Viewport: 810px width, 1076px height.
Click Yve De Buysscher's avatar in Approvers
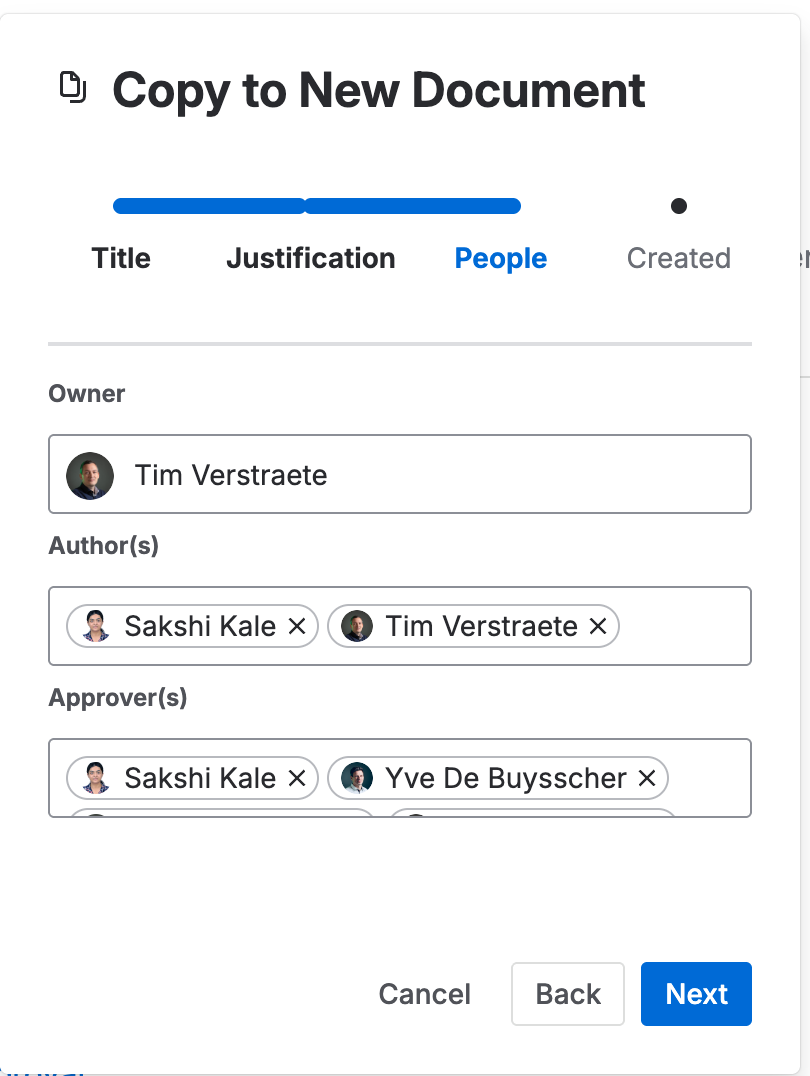357,778
